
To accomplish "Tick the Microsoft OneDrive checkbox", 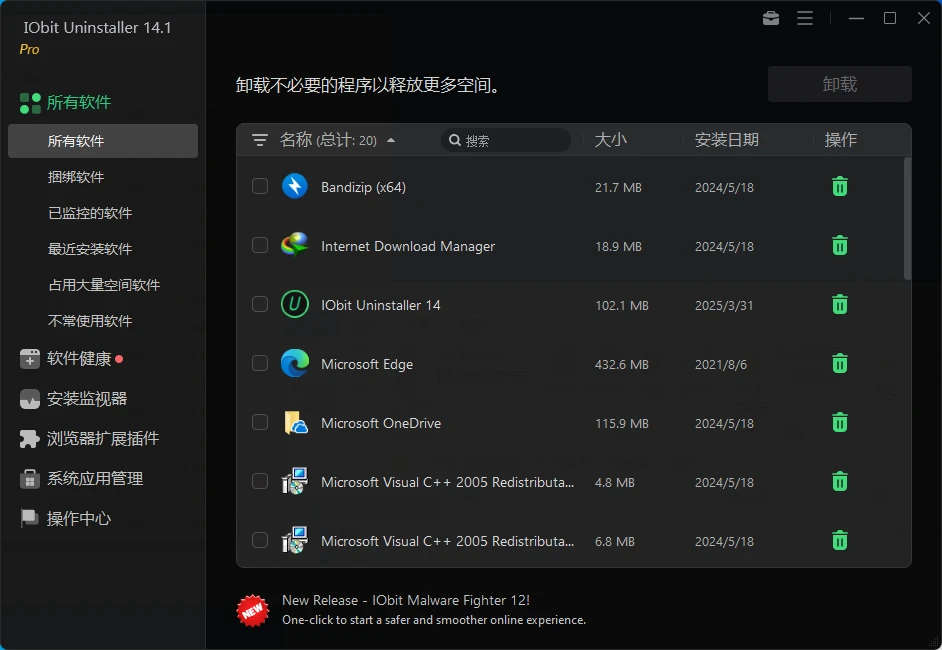I will coord(260,422).
